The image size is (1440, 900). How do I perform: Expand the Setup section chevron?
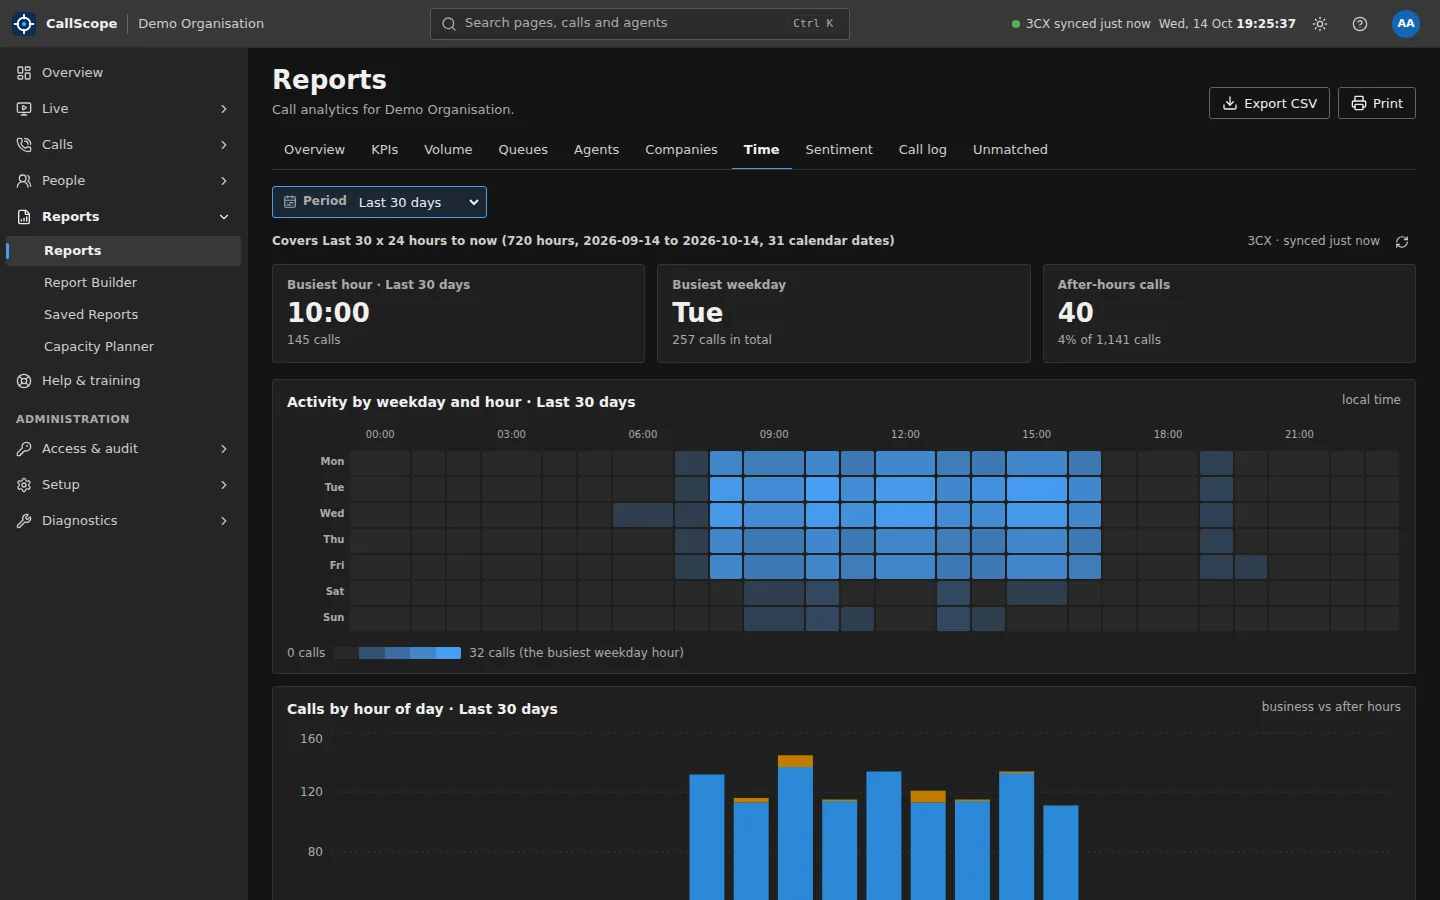point(224,485)
